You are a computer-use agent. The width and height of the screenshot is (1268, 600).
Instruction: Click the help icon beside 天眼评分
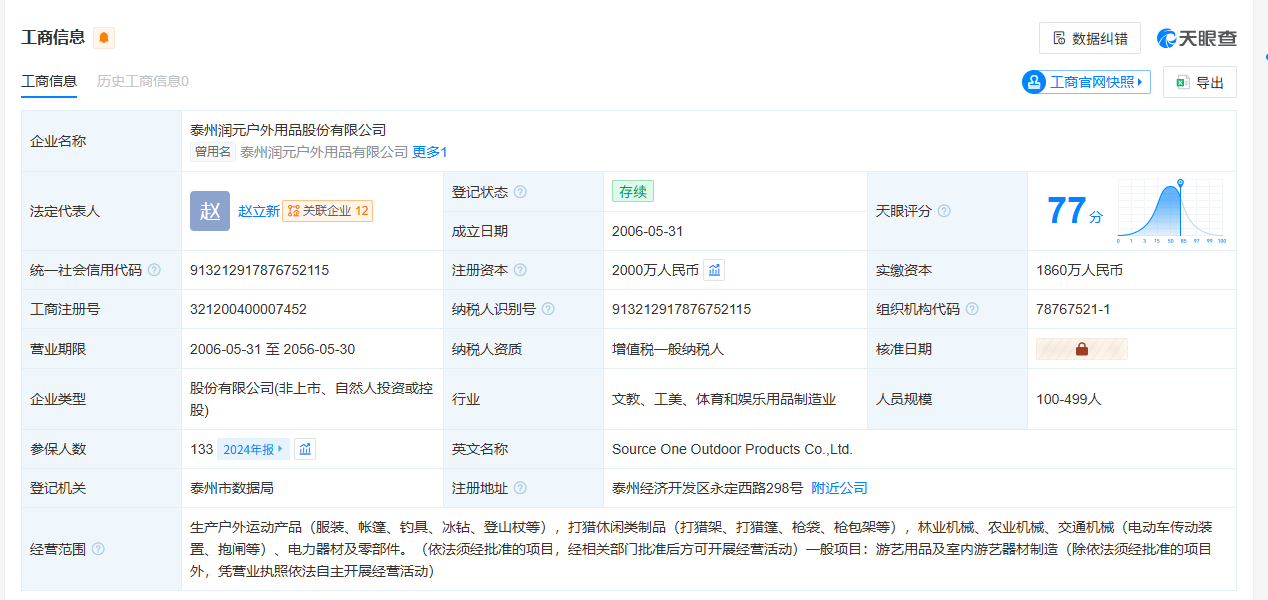coord(944,211)
